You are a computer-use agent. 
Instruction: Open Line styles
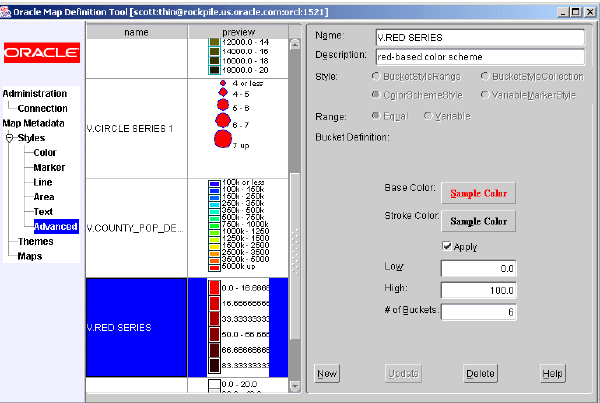pyautogui.click(x=43, y=182)
